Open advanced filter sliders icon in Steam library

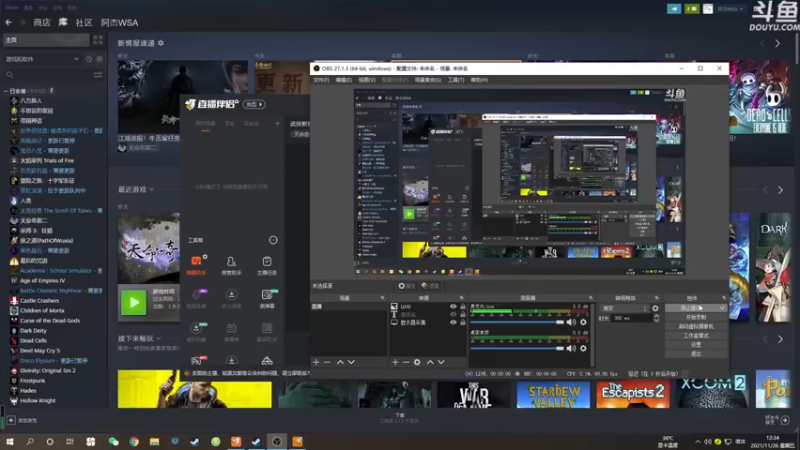98,75
